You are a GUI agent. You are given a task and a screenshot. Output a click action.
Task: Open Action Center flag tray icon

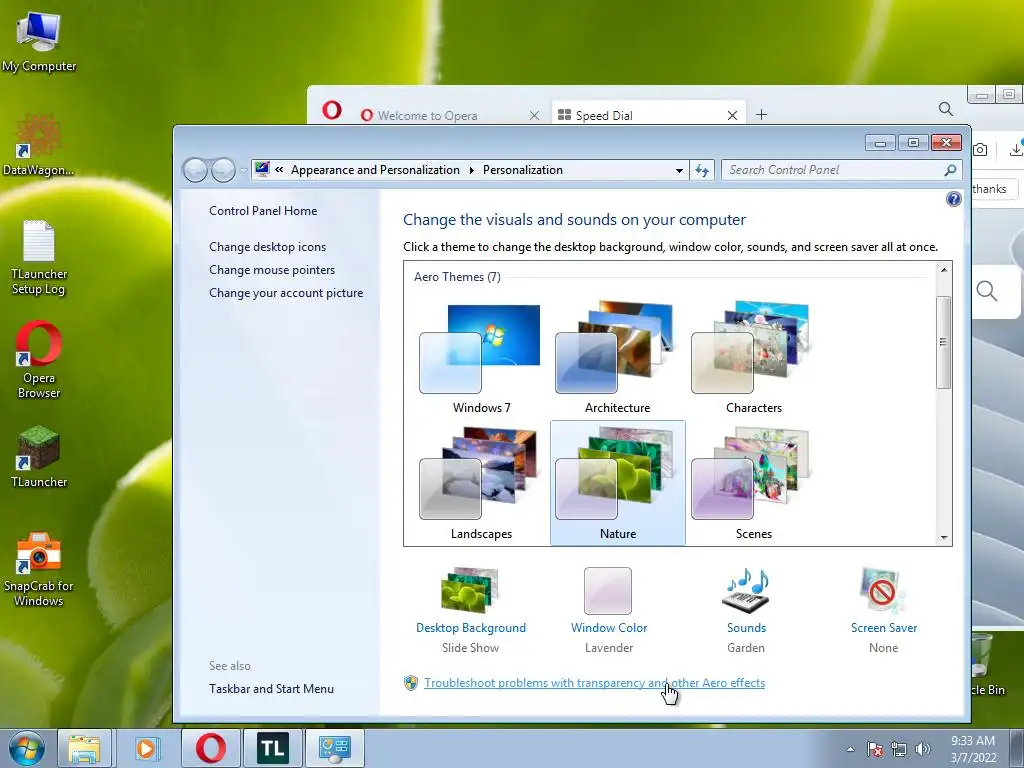click(x=875, y=749)
